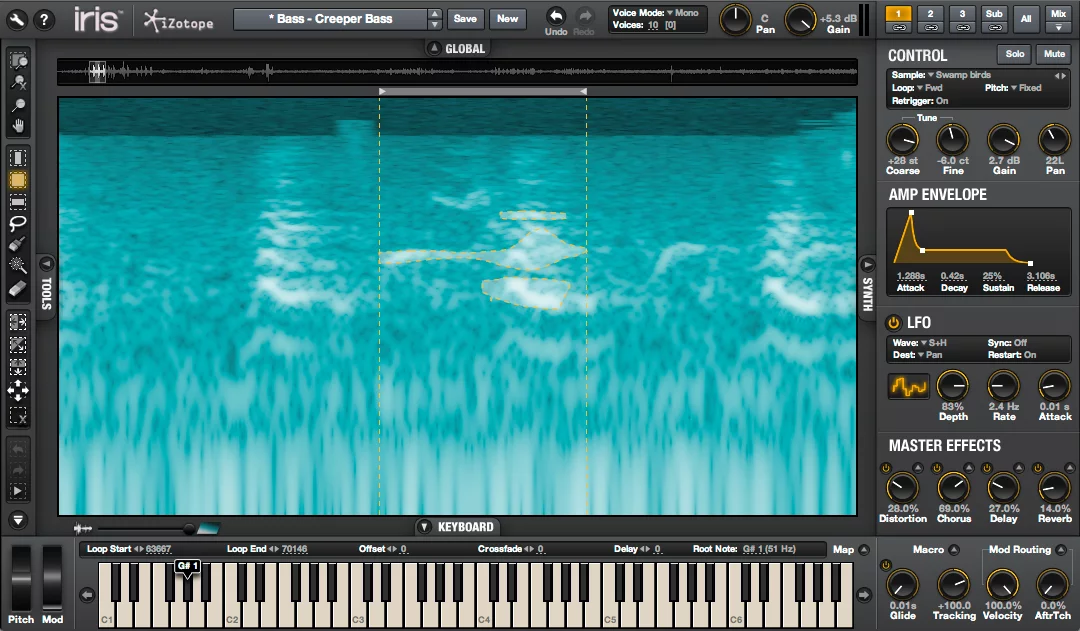The width and height of the screenshot is (1080, 631).
Task: Select the Magic Wand tool
Action: (x=17, y=265)
